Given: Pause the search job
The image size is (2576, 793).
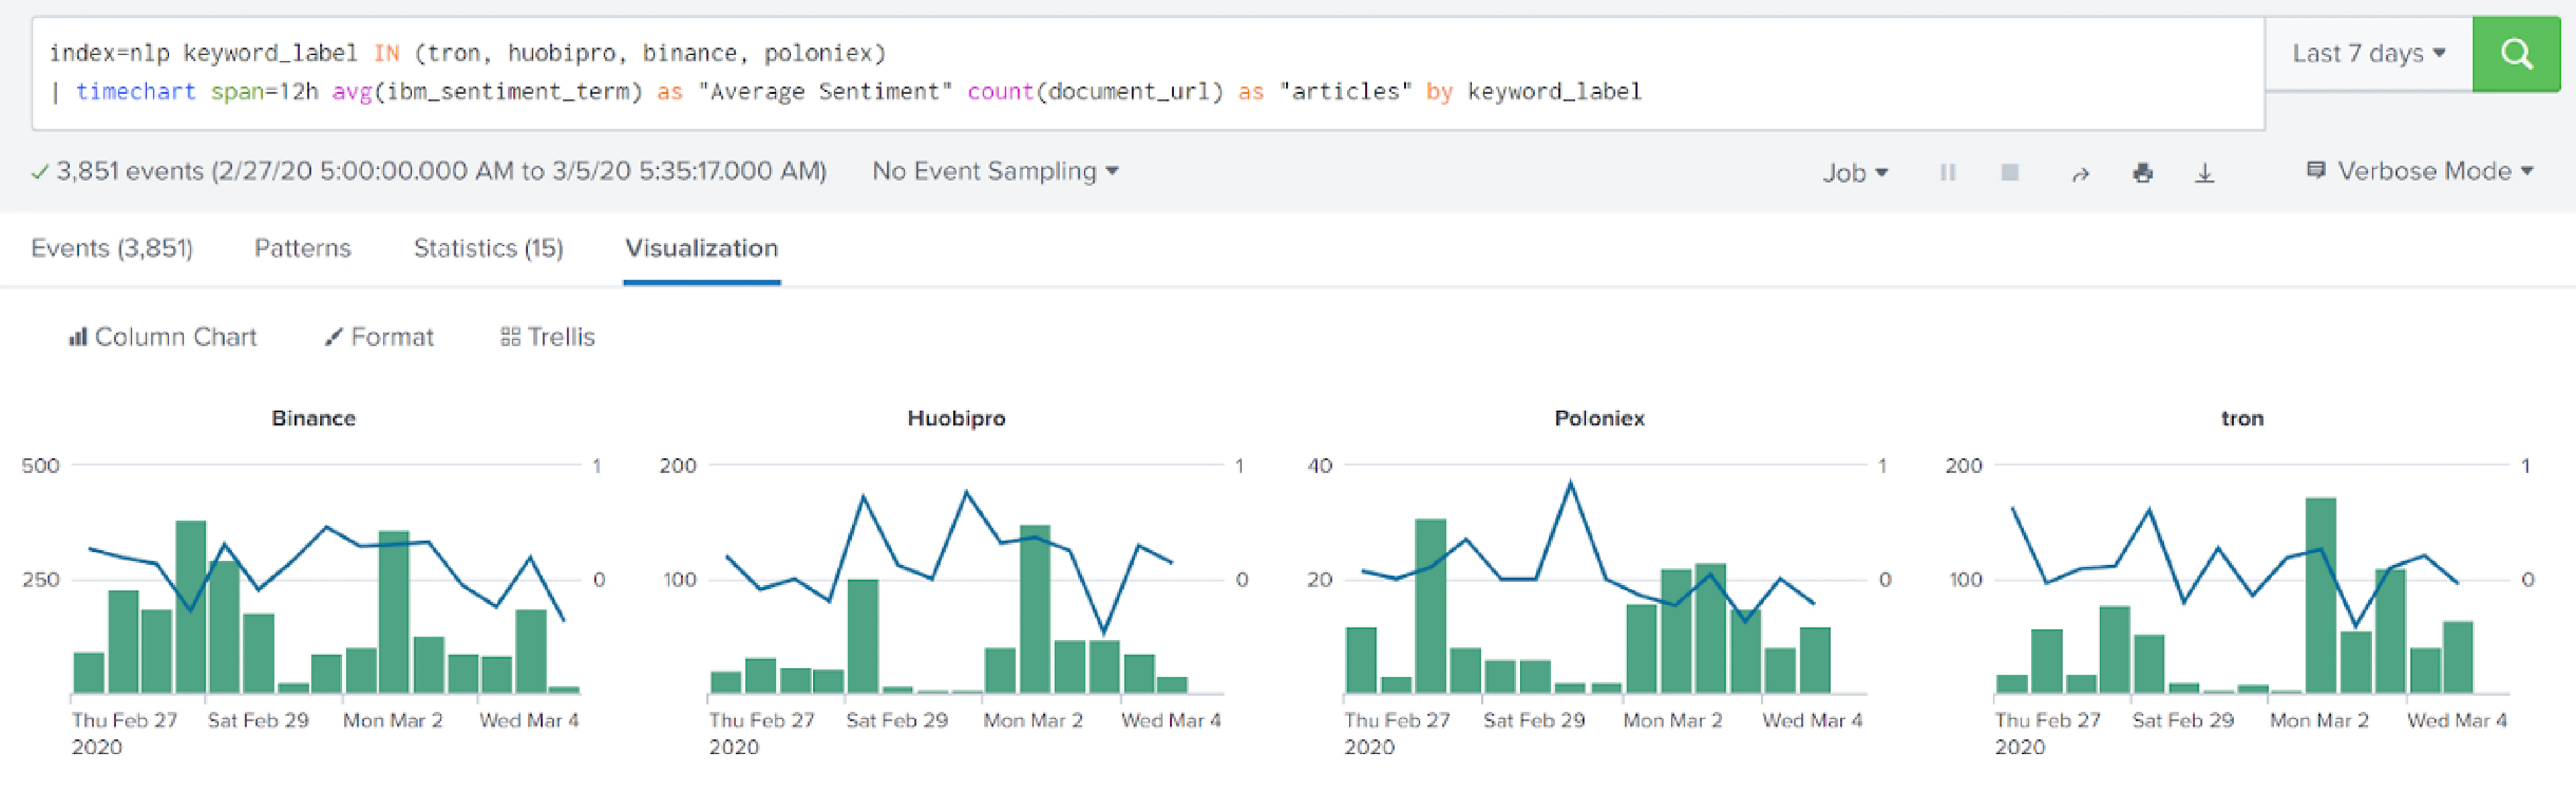Looking at the screenshot, I should tap(1947, 172).
